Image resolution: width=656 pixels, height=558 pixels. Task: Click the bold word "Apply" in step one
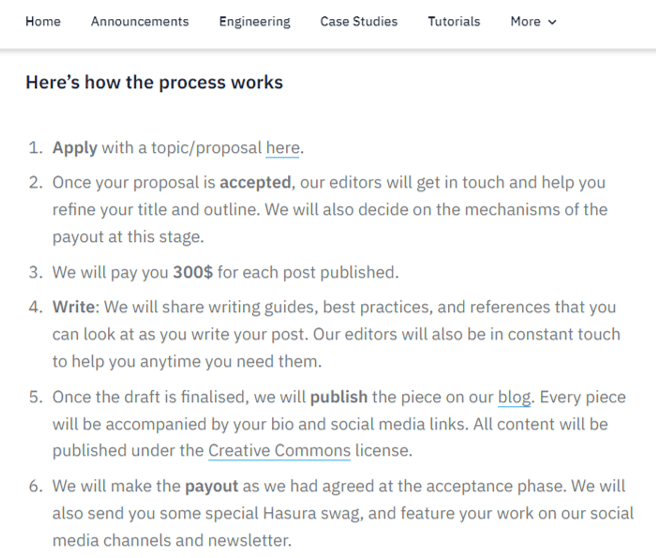(75, 148)
